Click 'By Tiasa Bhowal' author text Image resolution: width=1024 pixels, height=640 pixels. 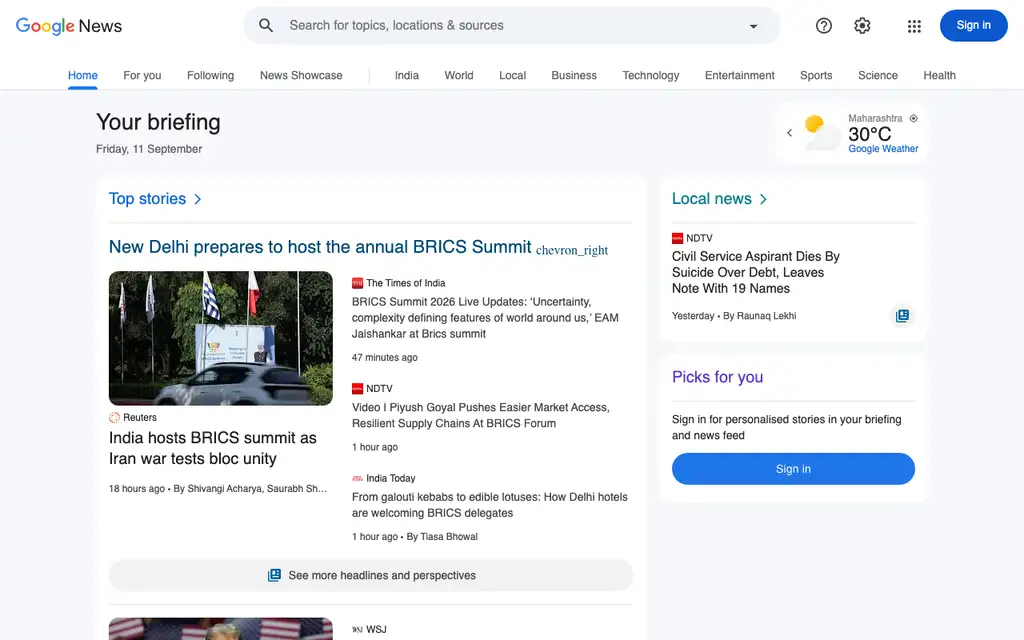tap(442, 537)
